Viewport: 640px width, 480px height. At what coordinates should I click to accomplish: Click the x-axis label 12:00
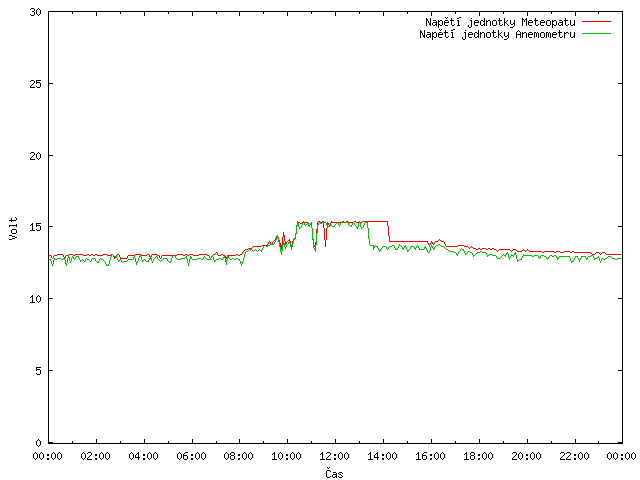pos(334,456)
